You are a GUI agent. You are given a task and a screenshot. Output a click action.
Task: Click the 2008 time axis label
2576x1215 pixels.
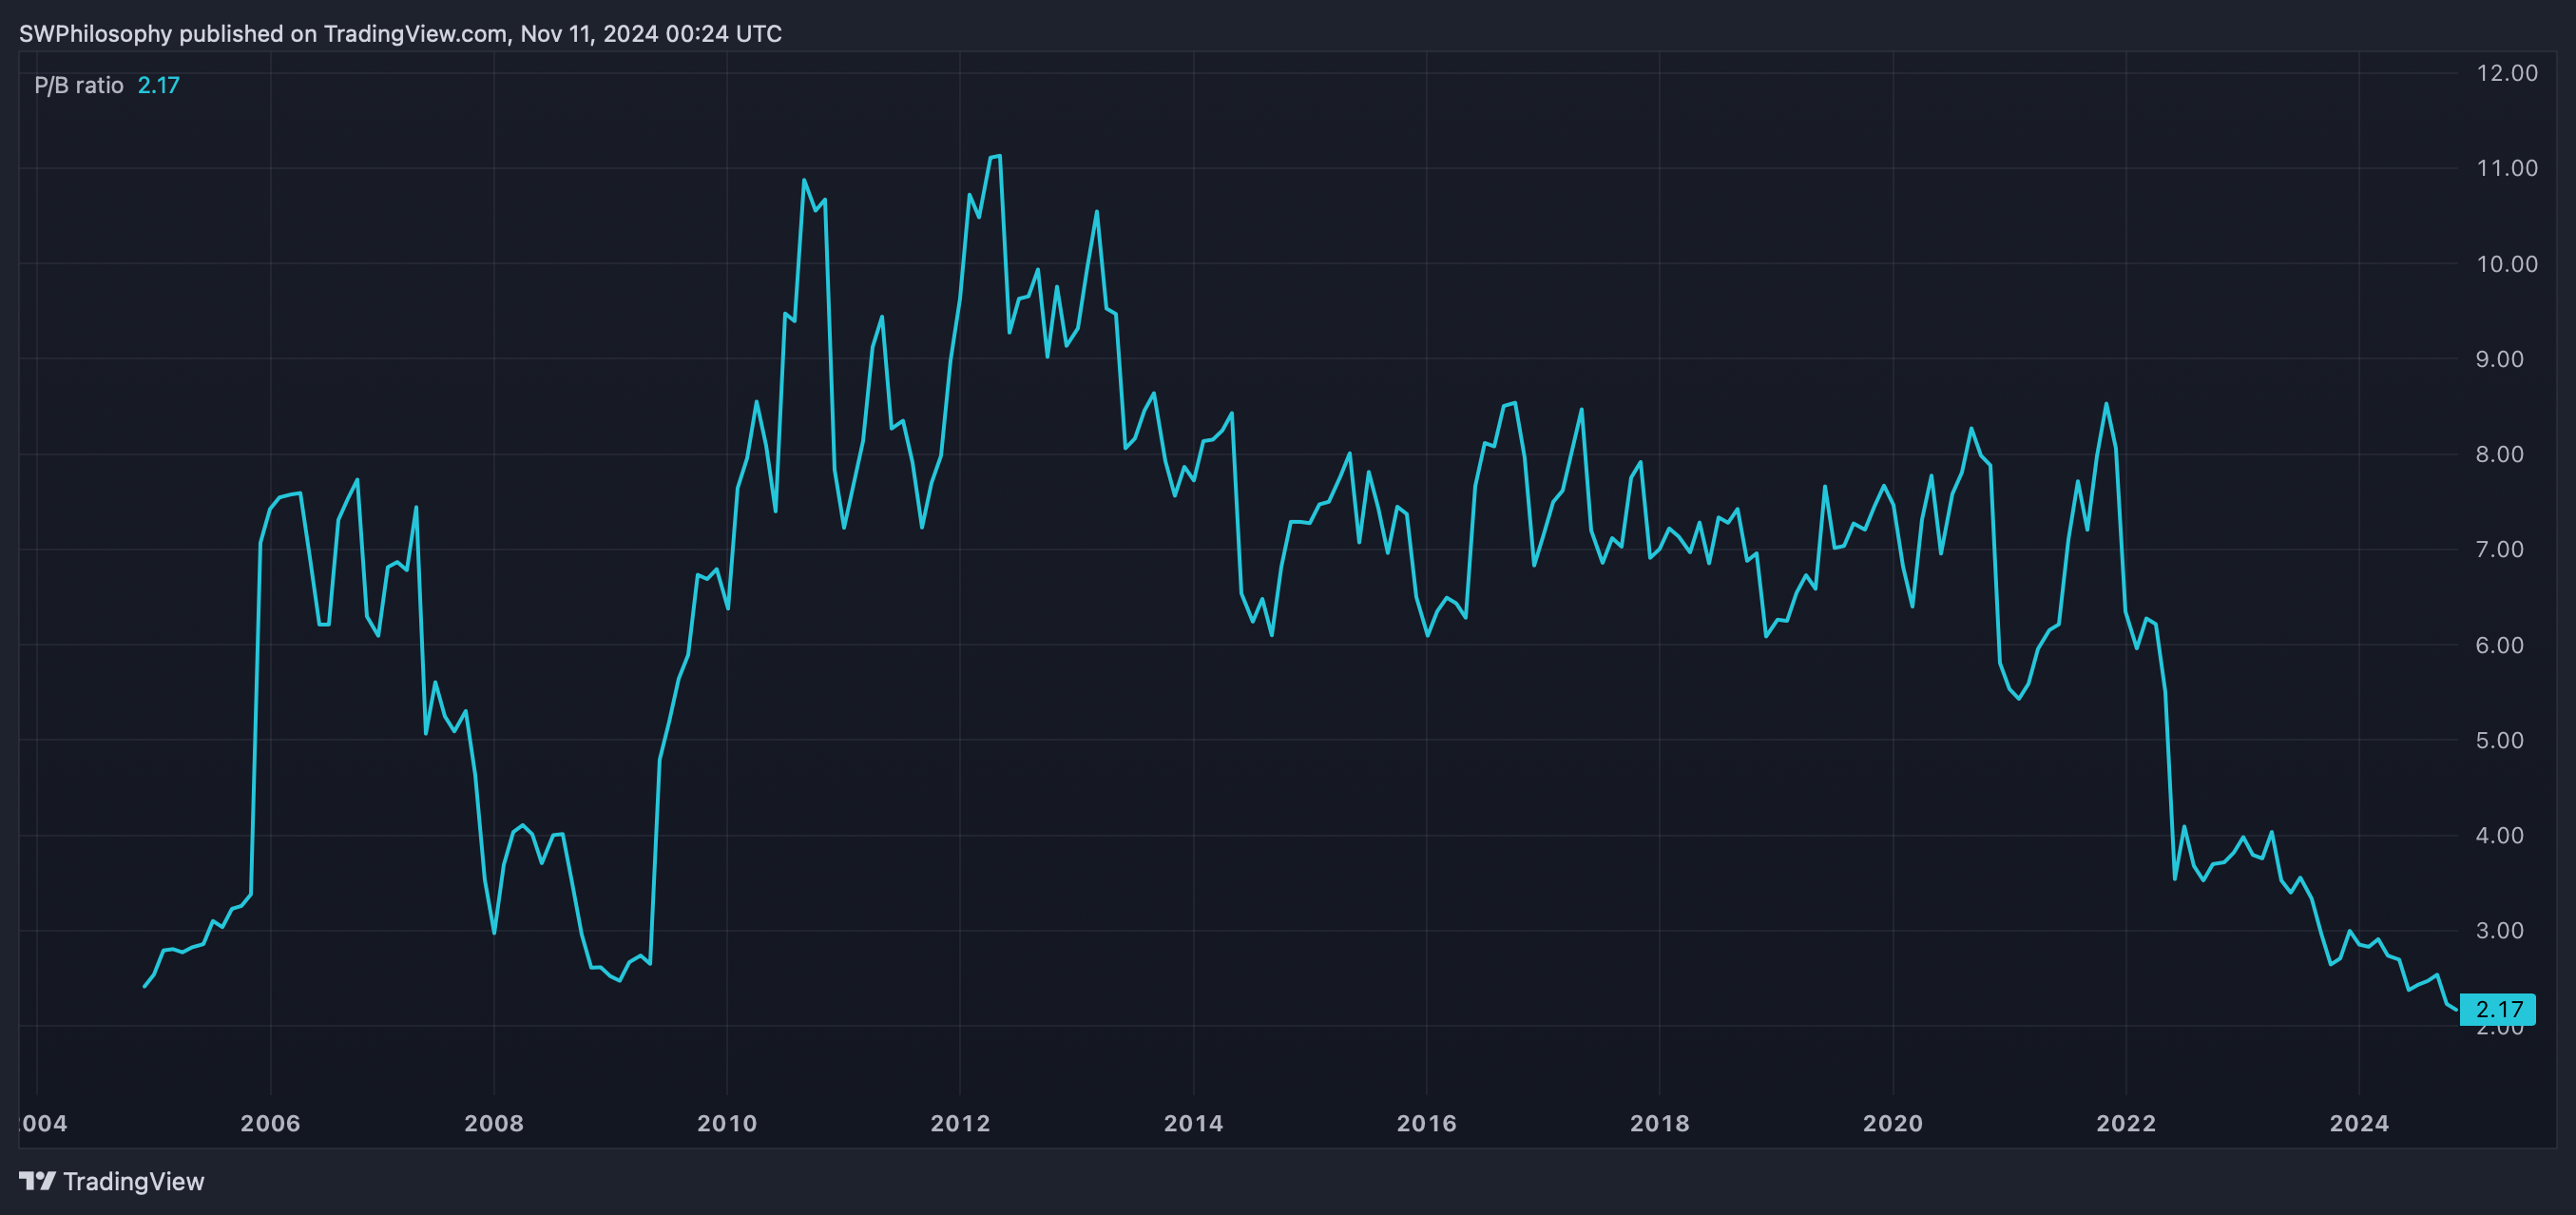[494, 1123]
